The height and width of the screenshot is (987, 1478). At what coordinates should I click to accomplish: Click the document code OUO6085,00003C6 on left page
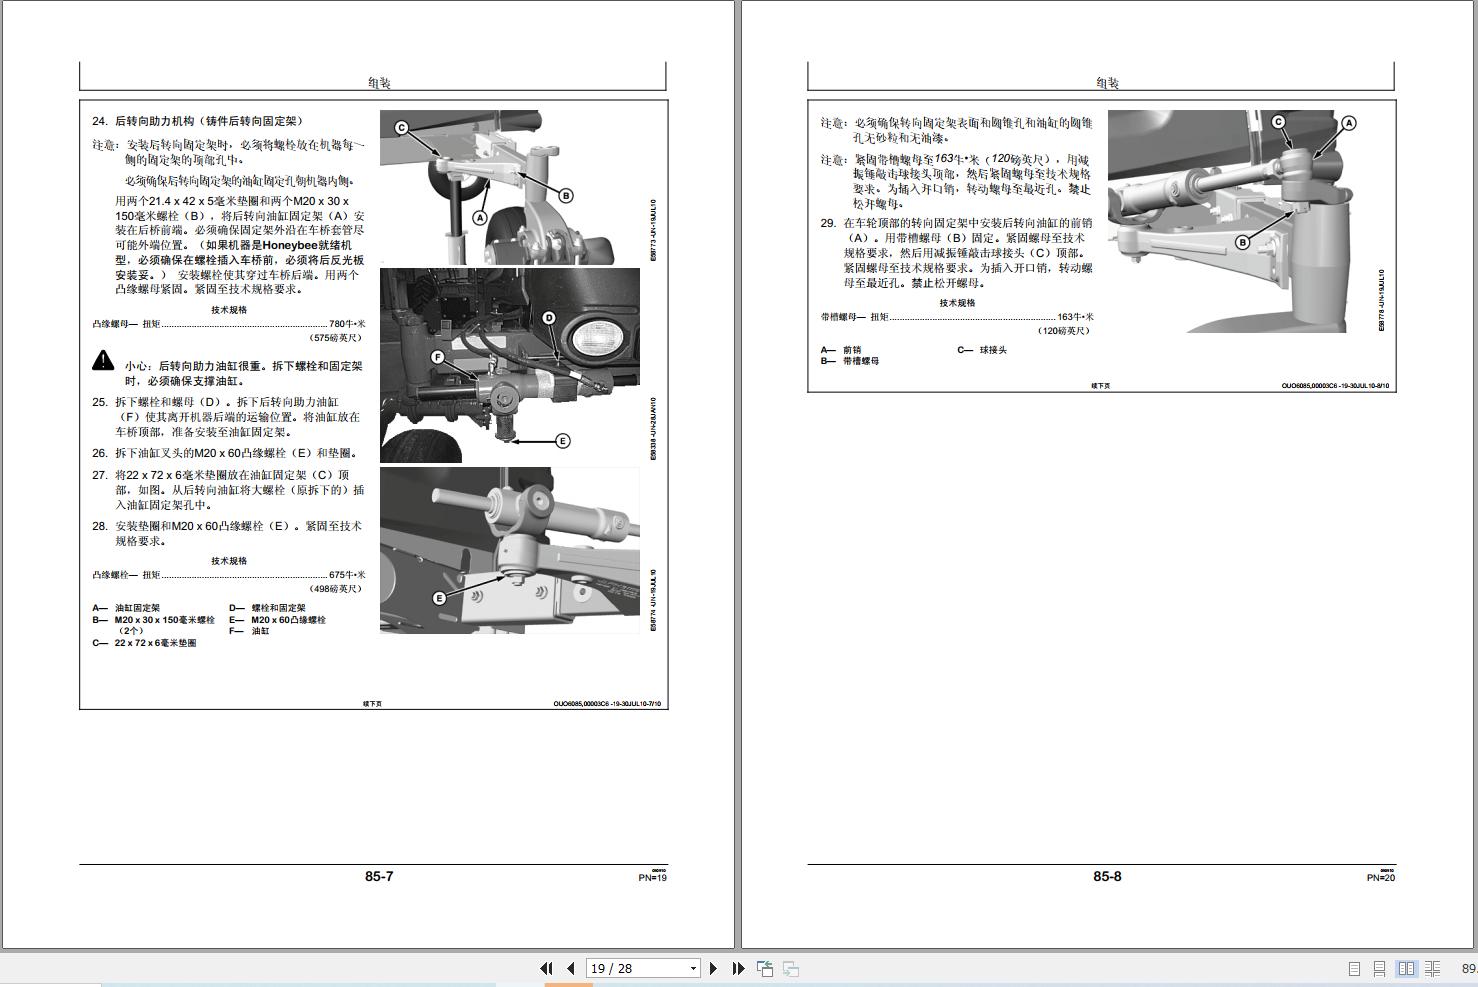coord(607,704)
